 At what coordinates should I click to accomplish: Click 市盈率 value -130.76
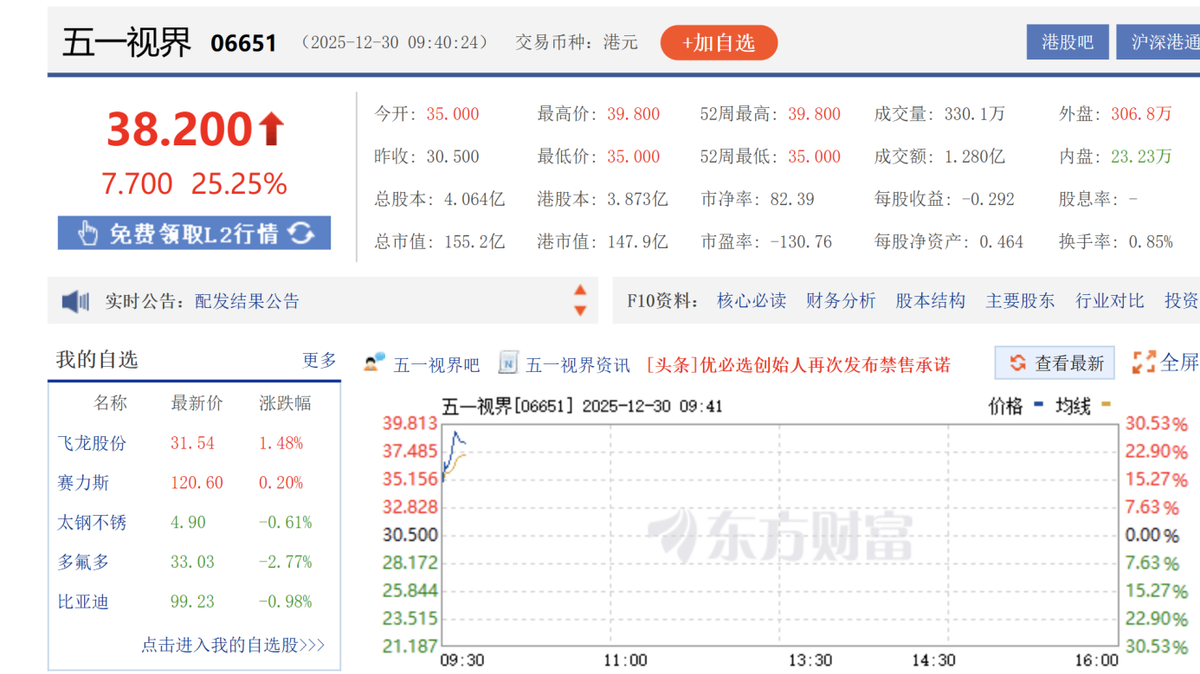point(801,242)
